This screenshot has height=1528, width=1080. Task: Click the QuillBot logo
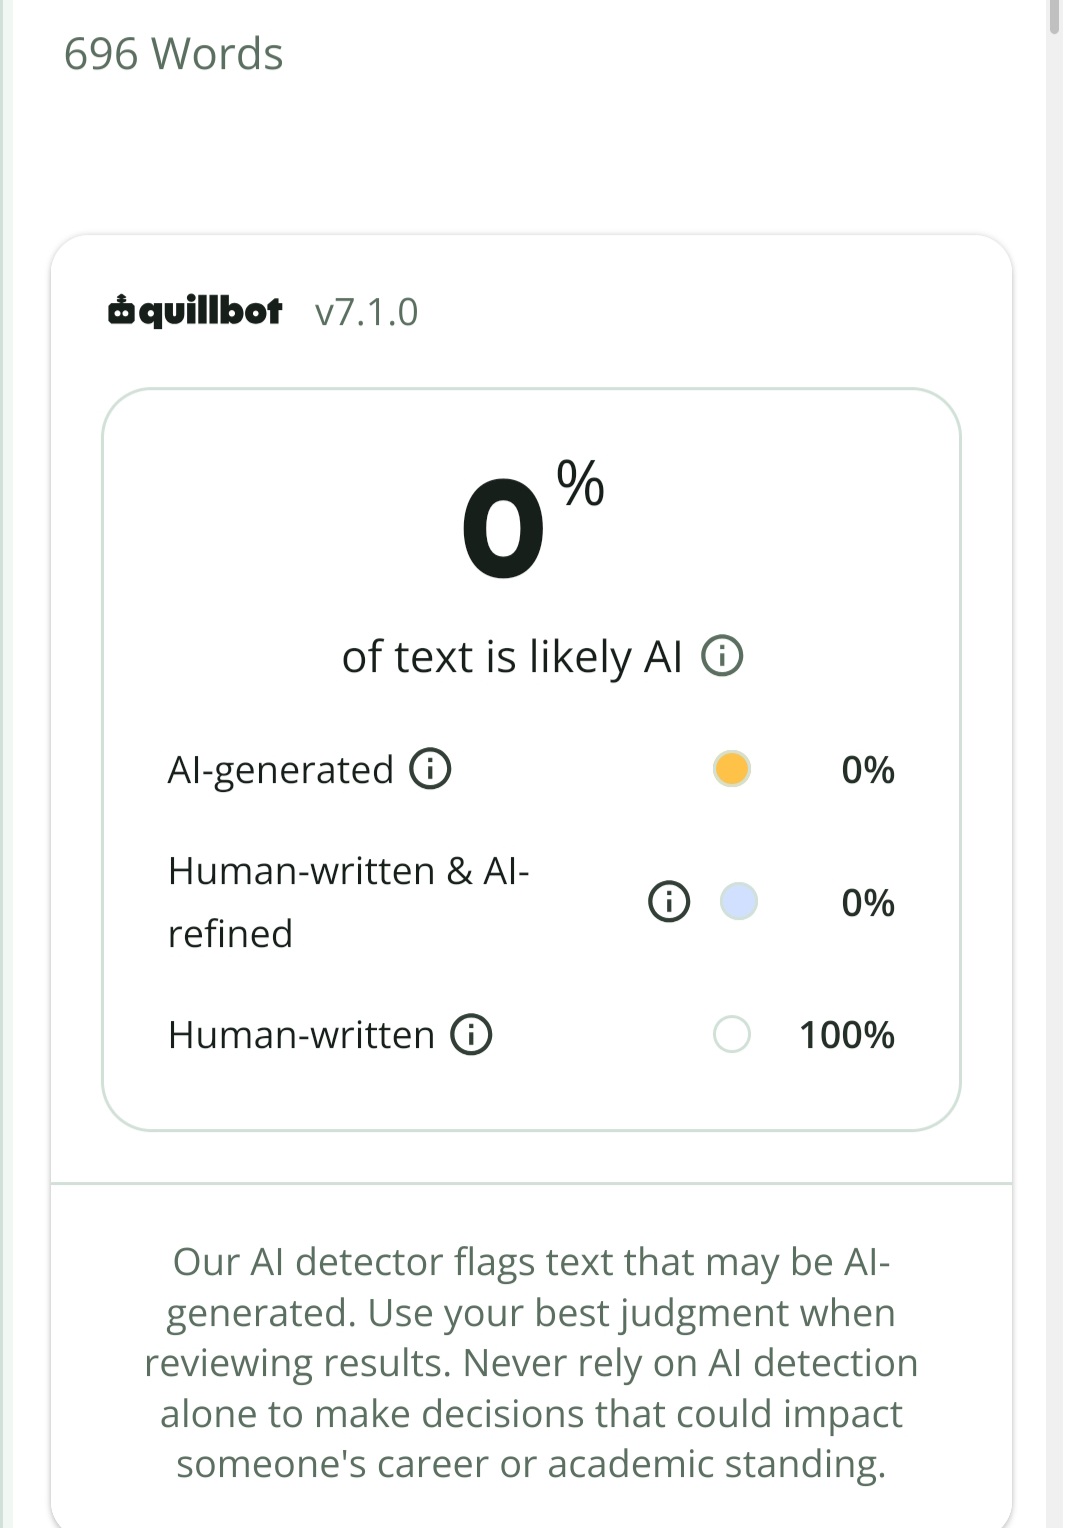coord(195,311)
